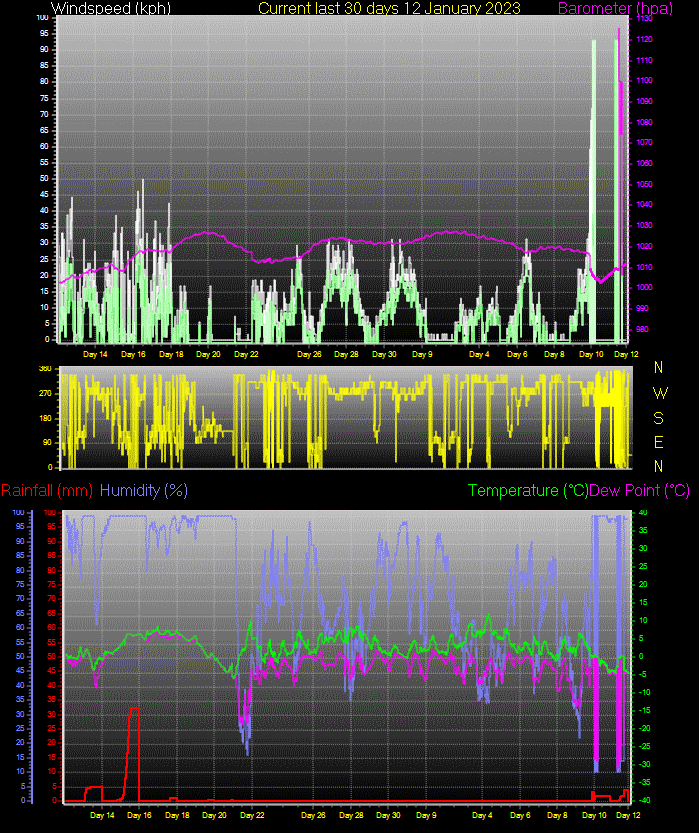Select the magenta Dew Point (°C) legend label
This screenshot has height=833, width=699.
coord(640,490)
